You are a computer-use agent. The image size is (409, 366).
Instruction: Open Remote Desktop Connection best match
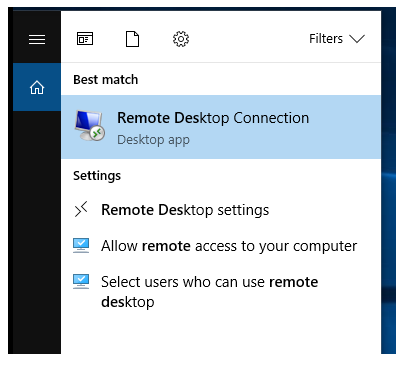[221, 127]
